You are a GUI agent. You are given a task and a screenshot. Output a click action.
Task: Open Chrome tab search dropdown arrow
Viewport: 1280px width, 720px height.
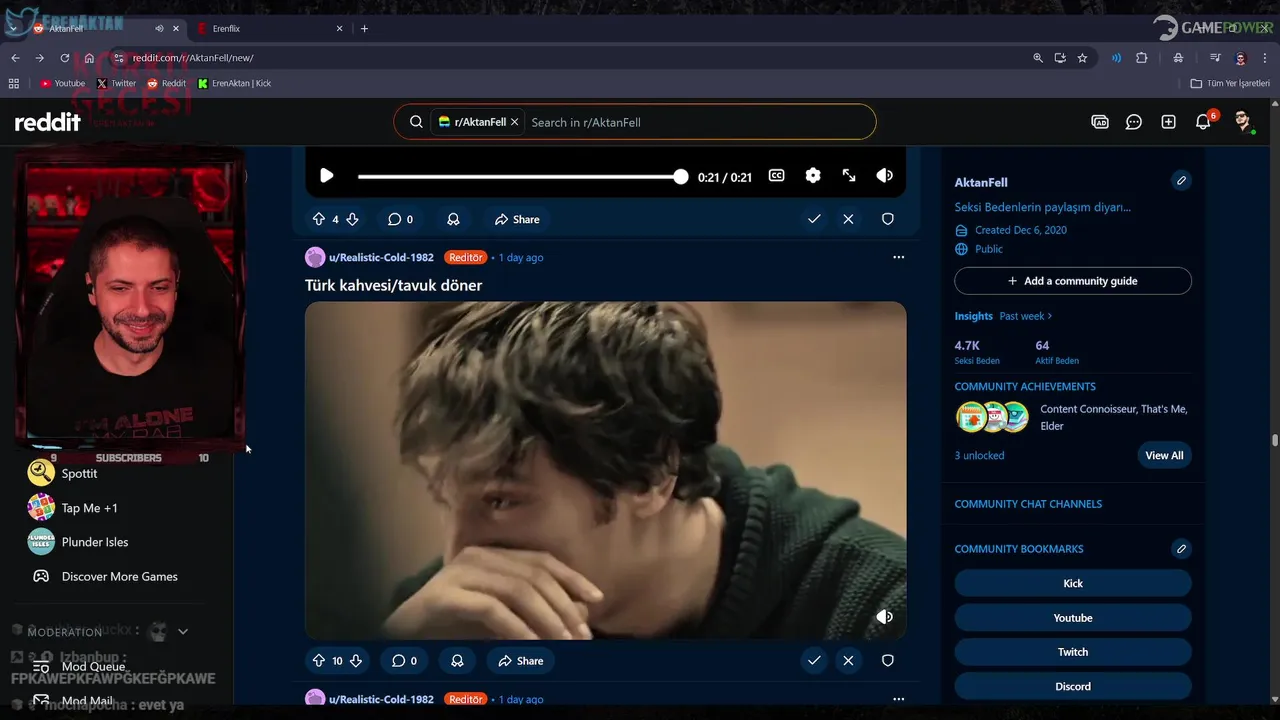coord(13,28)
